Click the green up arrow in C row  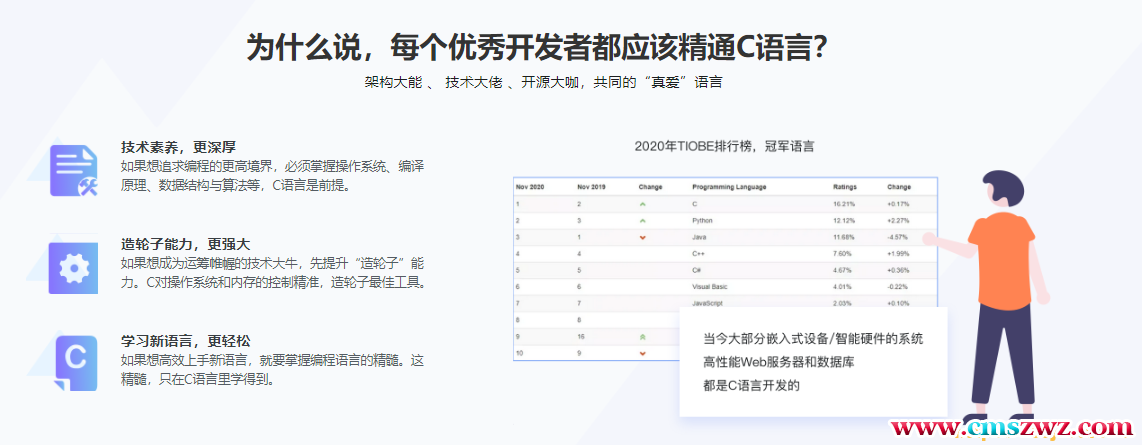[643, 203]
